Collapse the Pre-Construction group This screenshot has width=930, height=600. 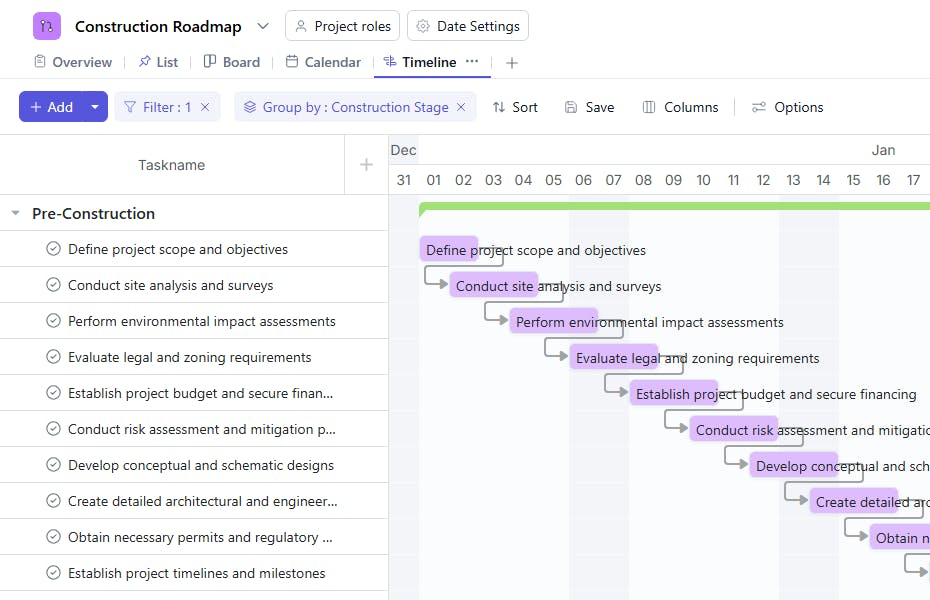(15, 213)
